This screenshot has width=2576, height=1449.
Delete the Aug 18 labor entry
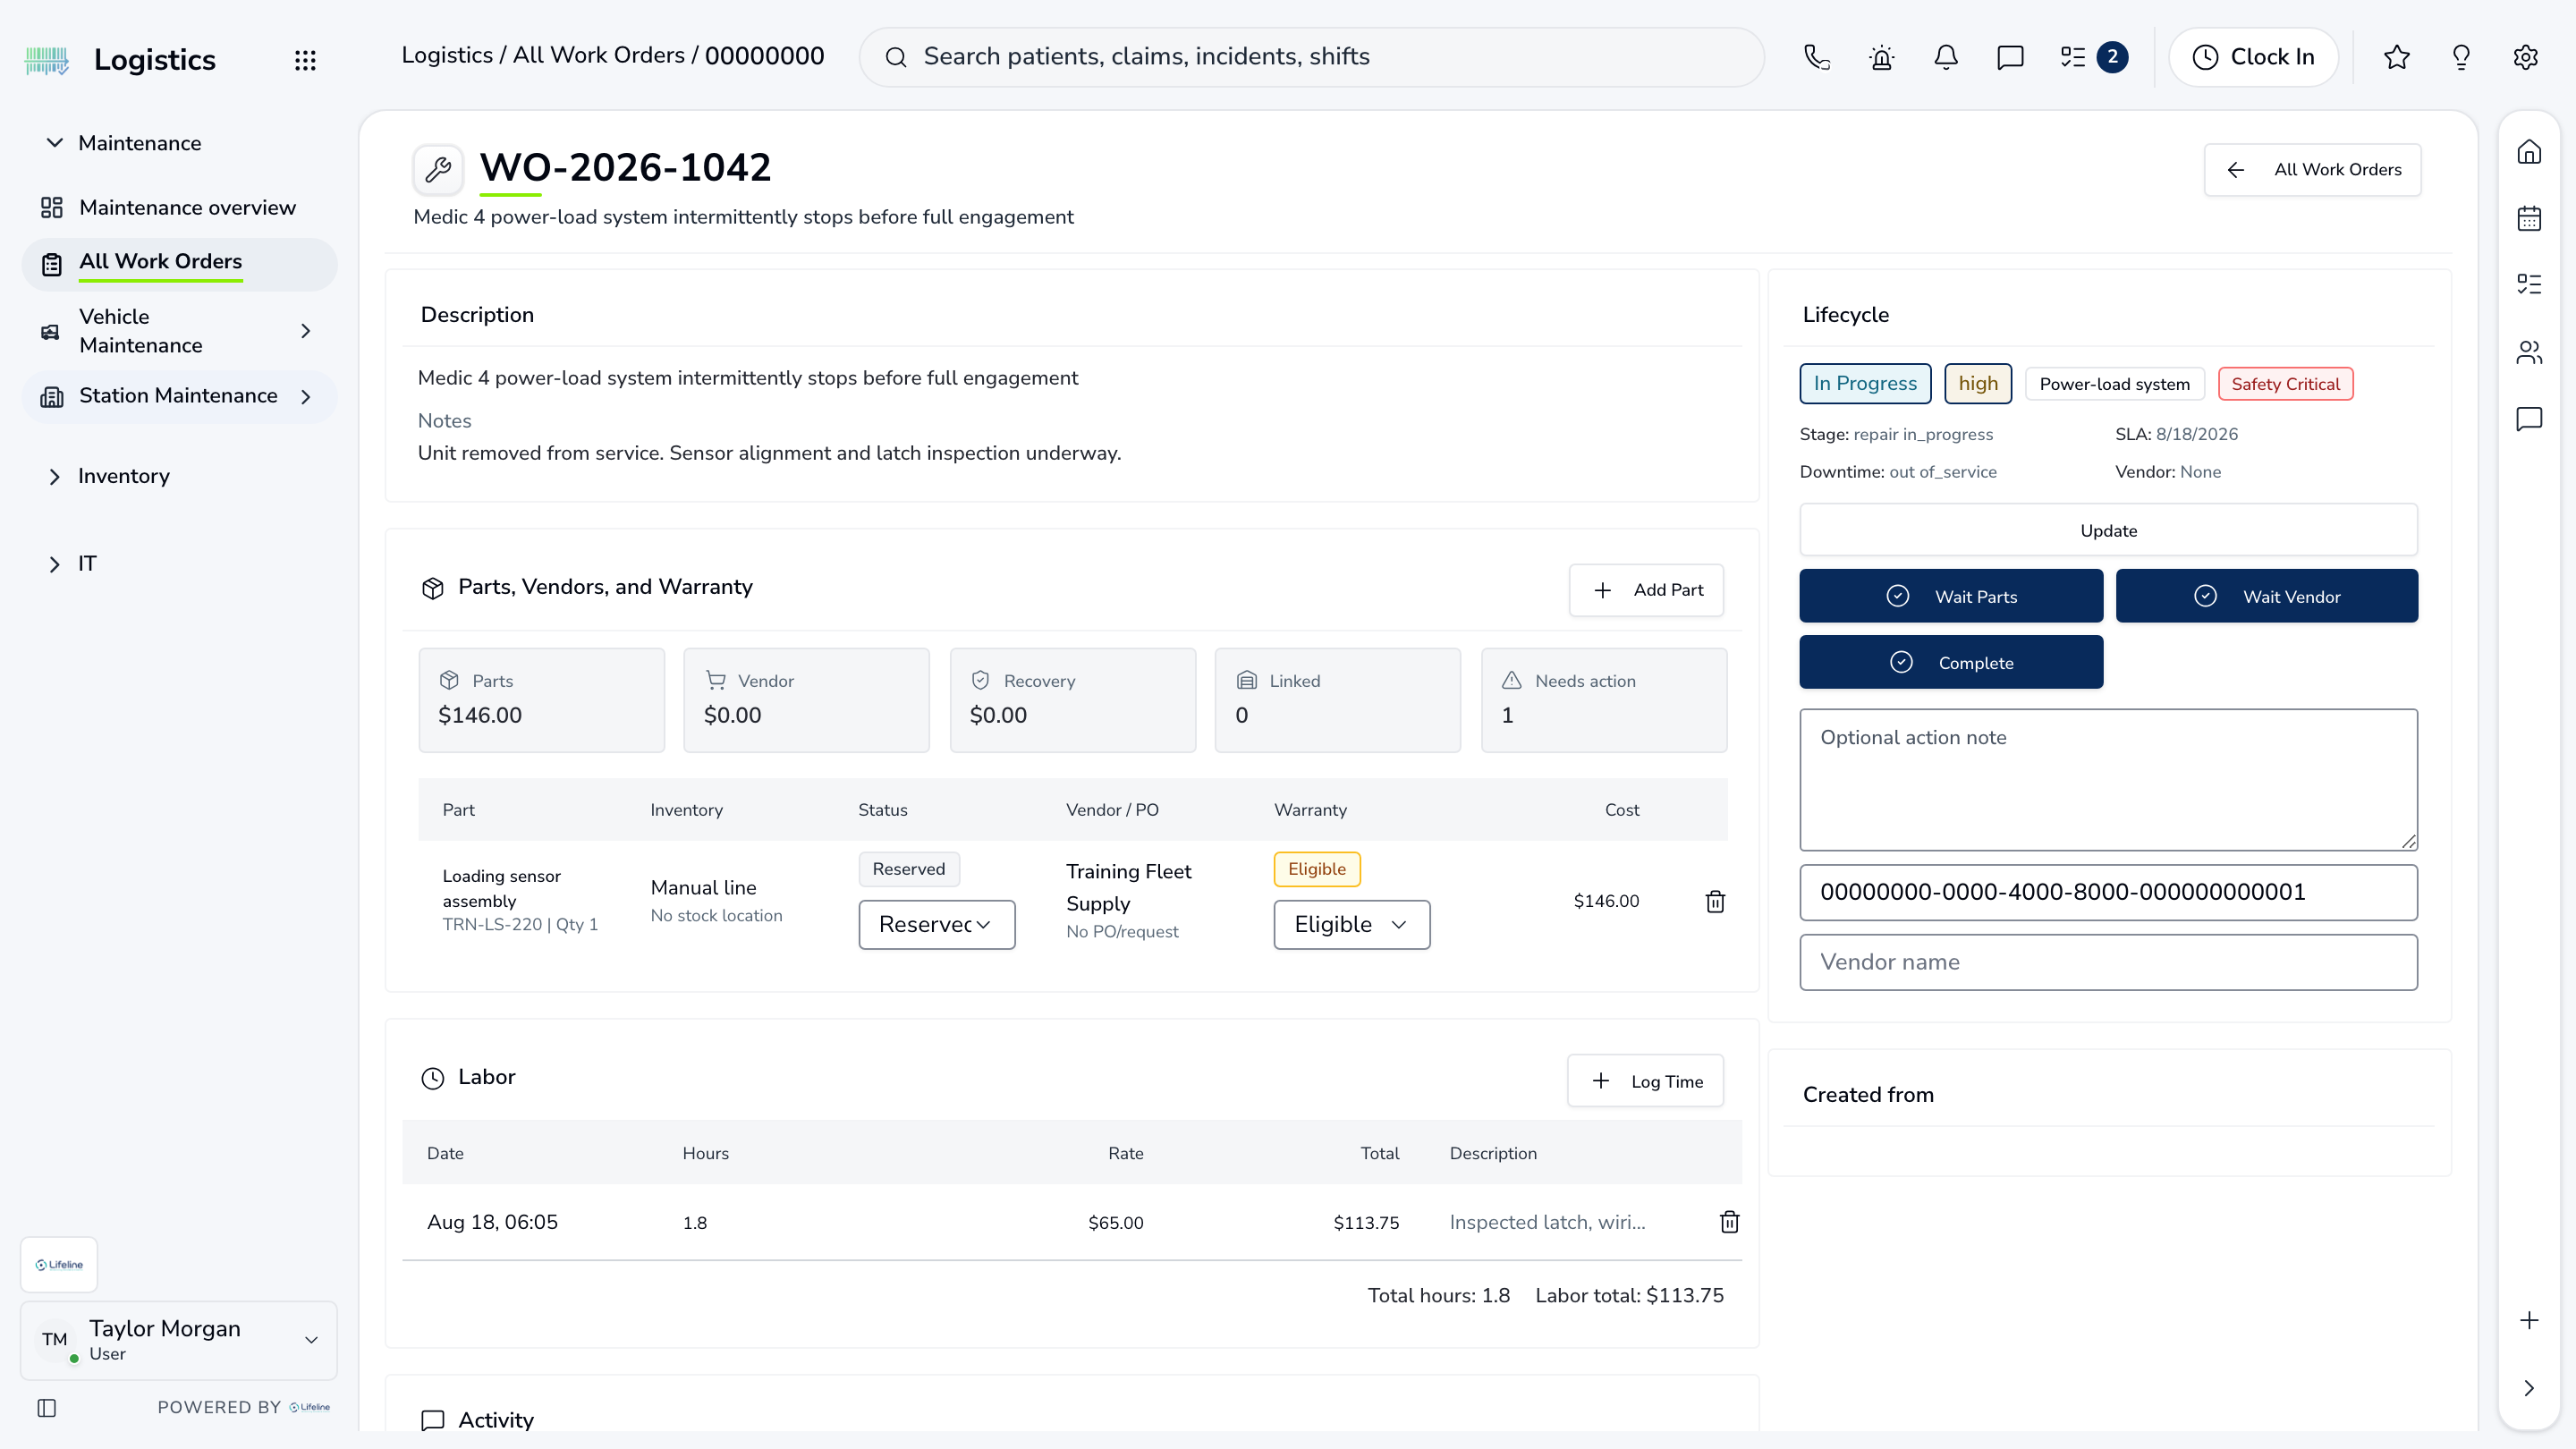coord(1729,1222)
